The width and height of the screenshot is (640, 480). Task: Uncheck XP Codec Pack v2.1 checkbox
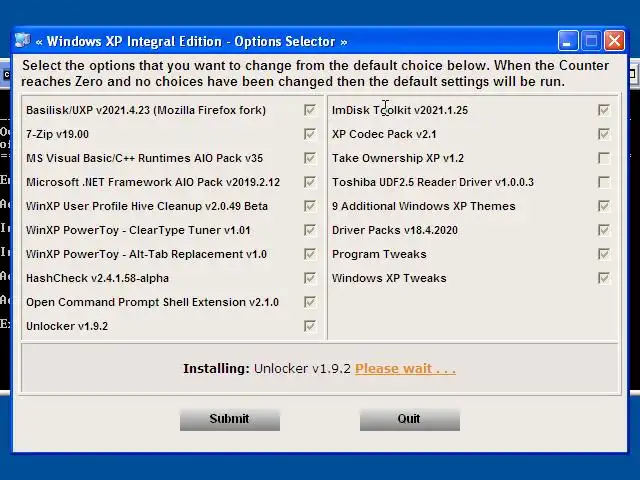604,134
